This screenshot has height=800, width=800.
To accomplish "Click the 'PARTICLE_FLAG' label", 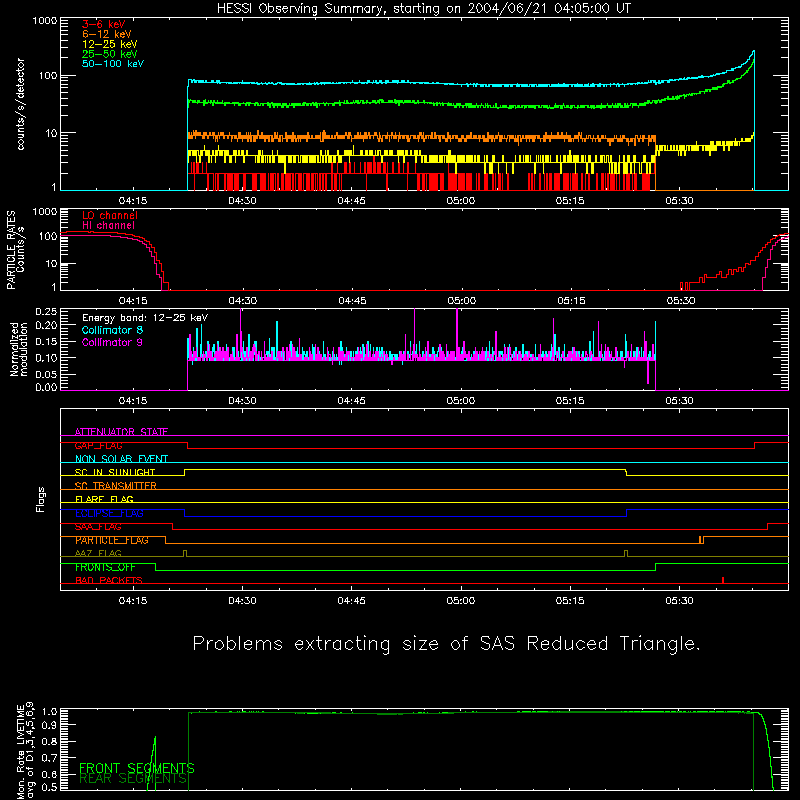I will [x=112, y=540].
